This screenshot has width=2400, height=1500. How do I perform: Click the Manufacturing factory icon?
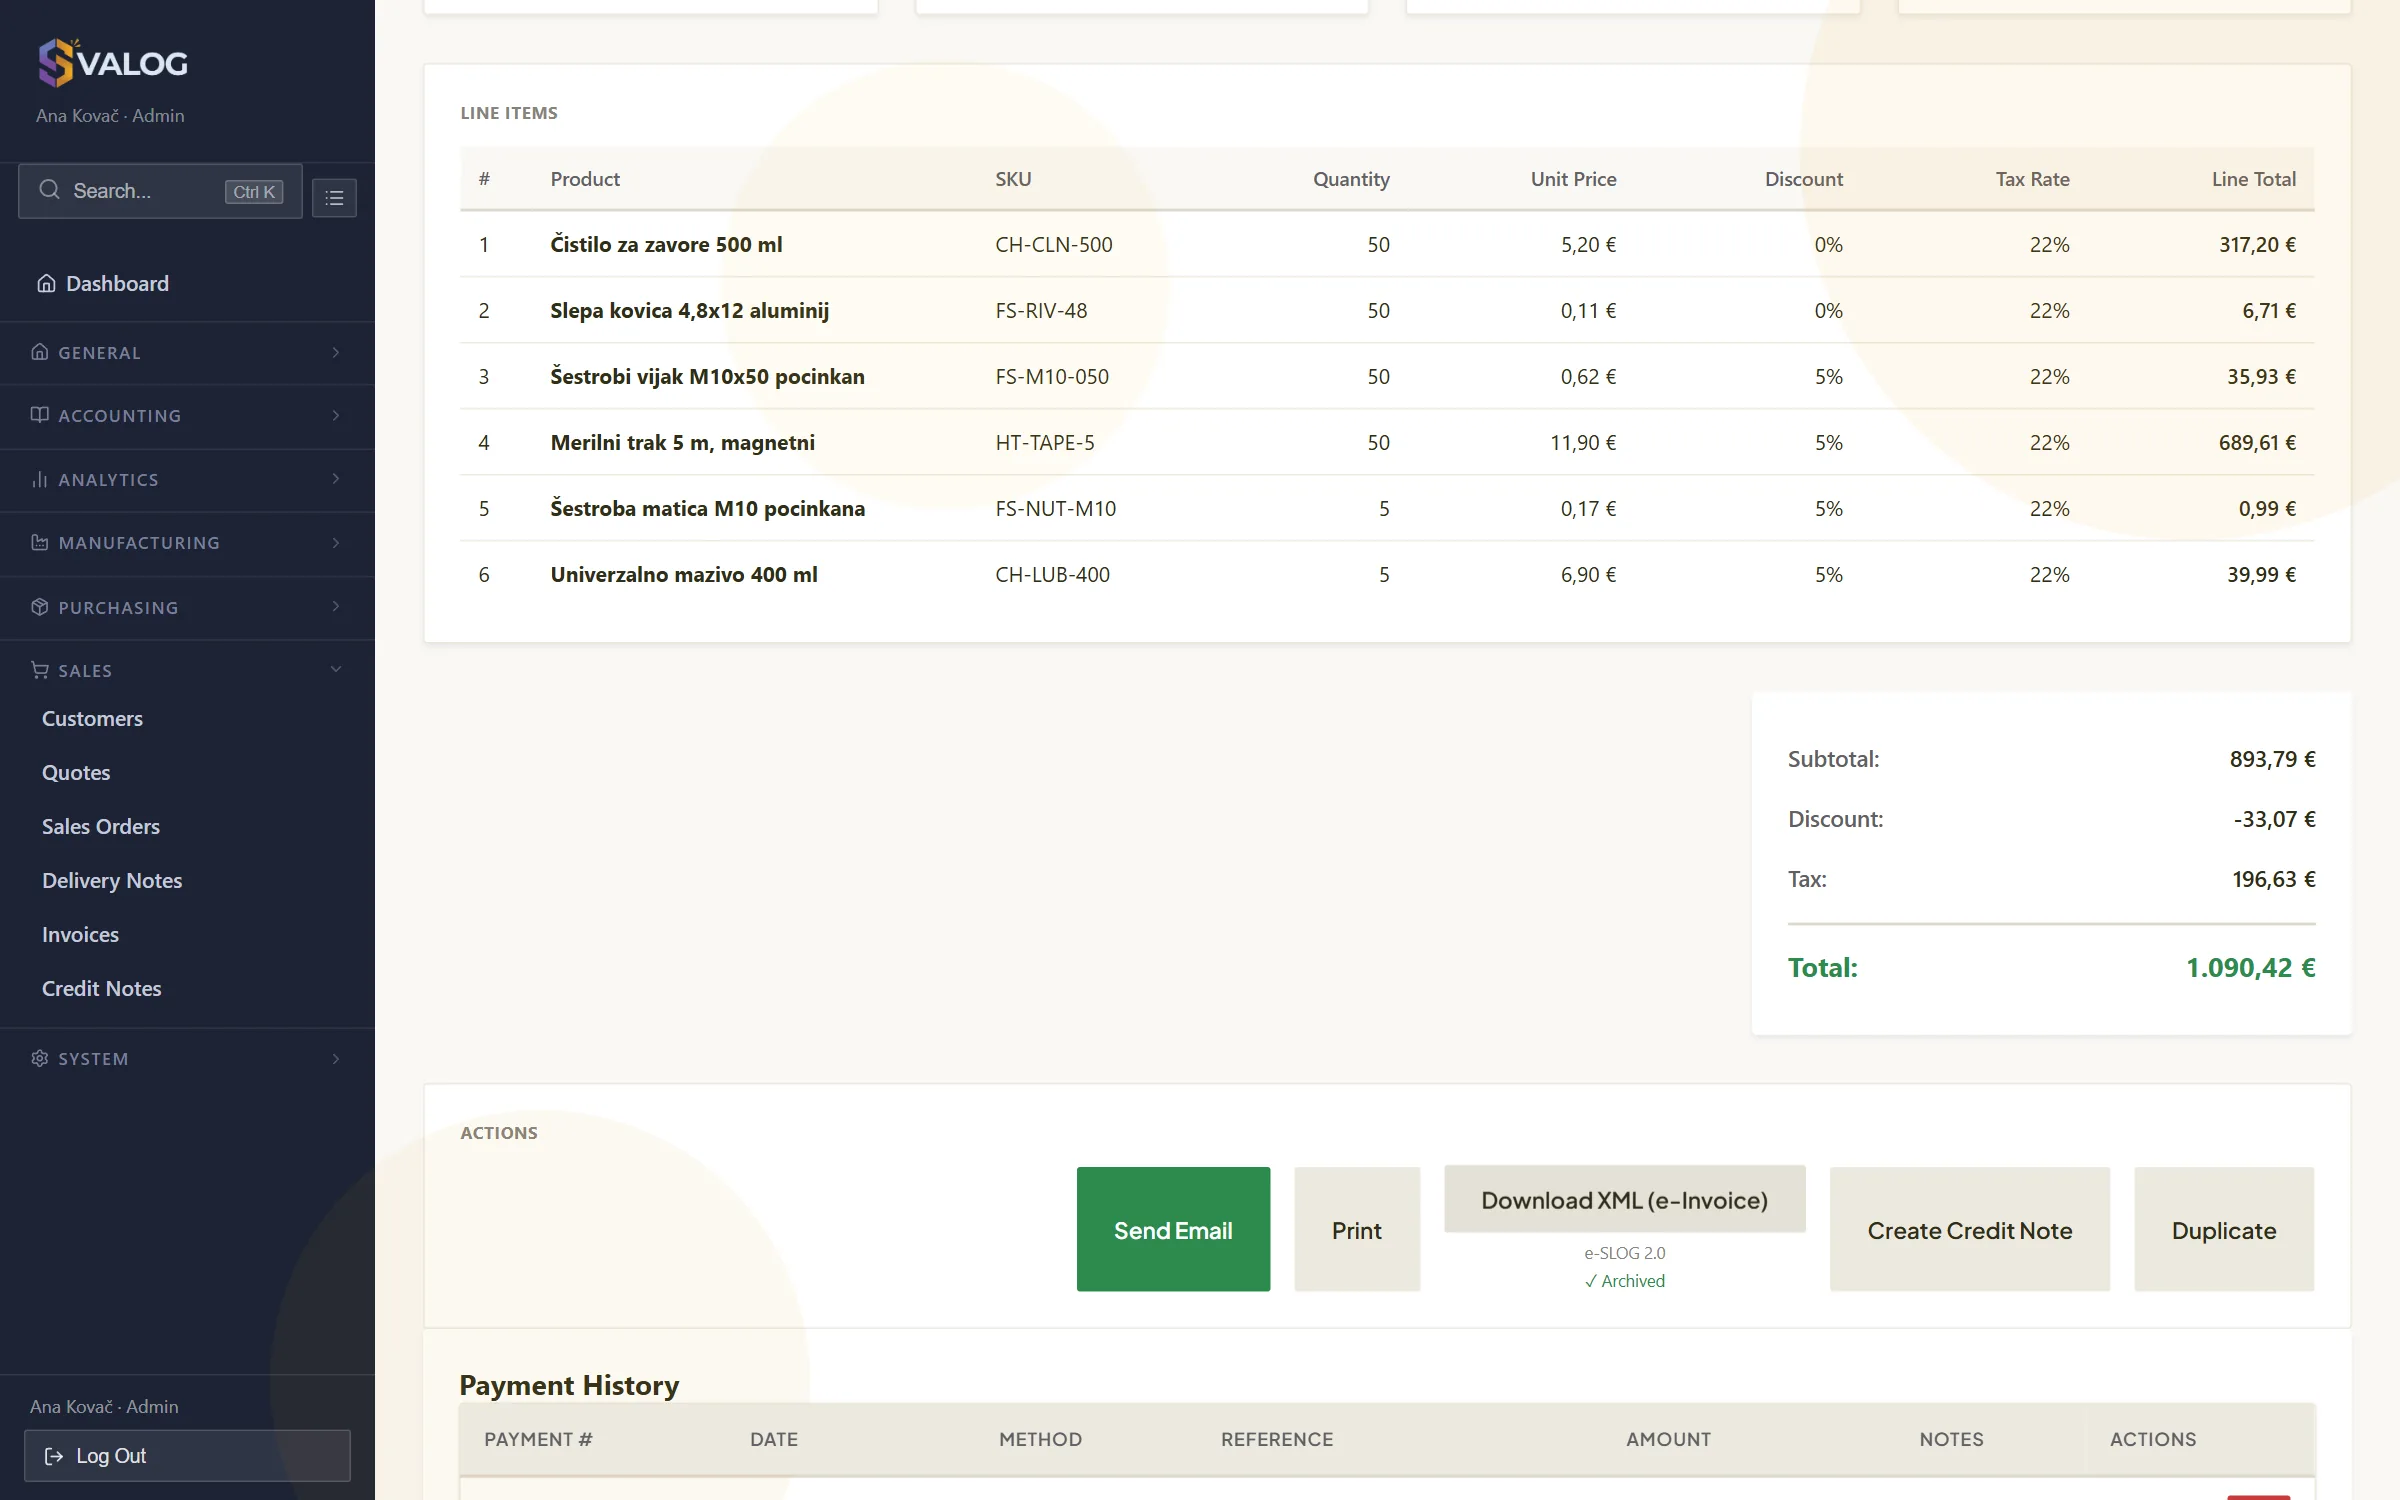pos(40,542)
